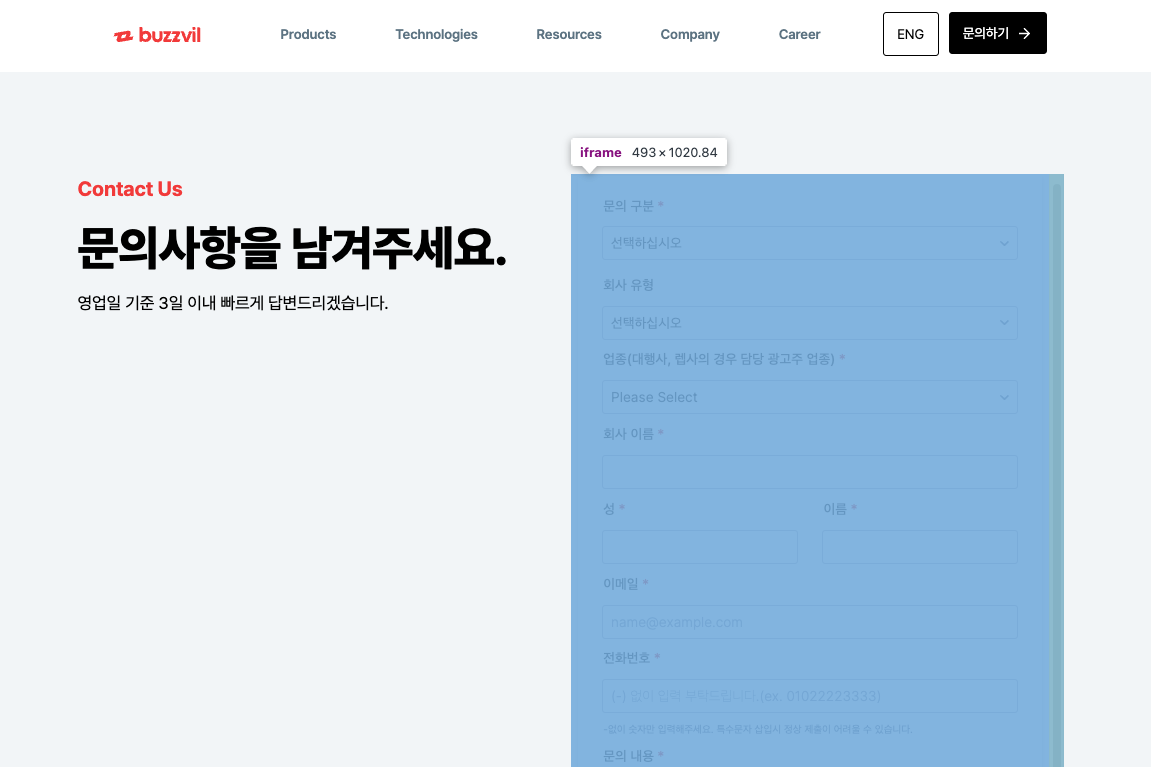Viewport: 1151px width, 767px height.
Task: Open the 문의 구분 dropdown
Action: 810,243
